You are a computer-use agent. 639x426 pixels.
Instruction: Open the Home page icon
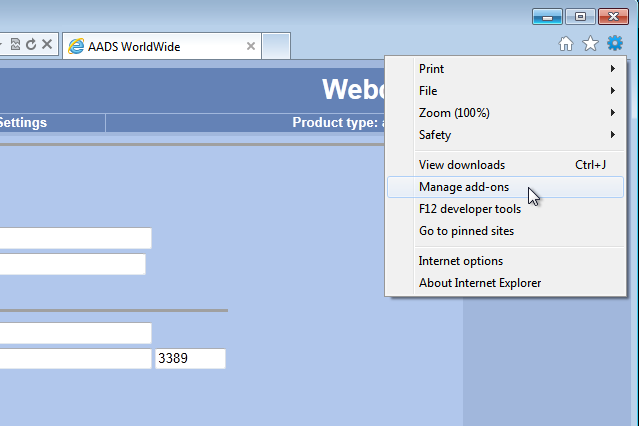click(566, 44)
